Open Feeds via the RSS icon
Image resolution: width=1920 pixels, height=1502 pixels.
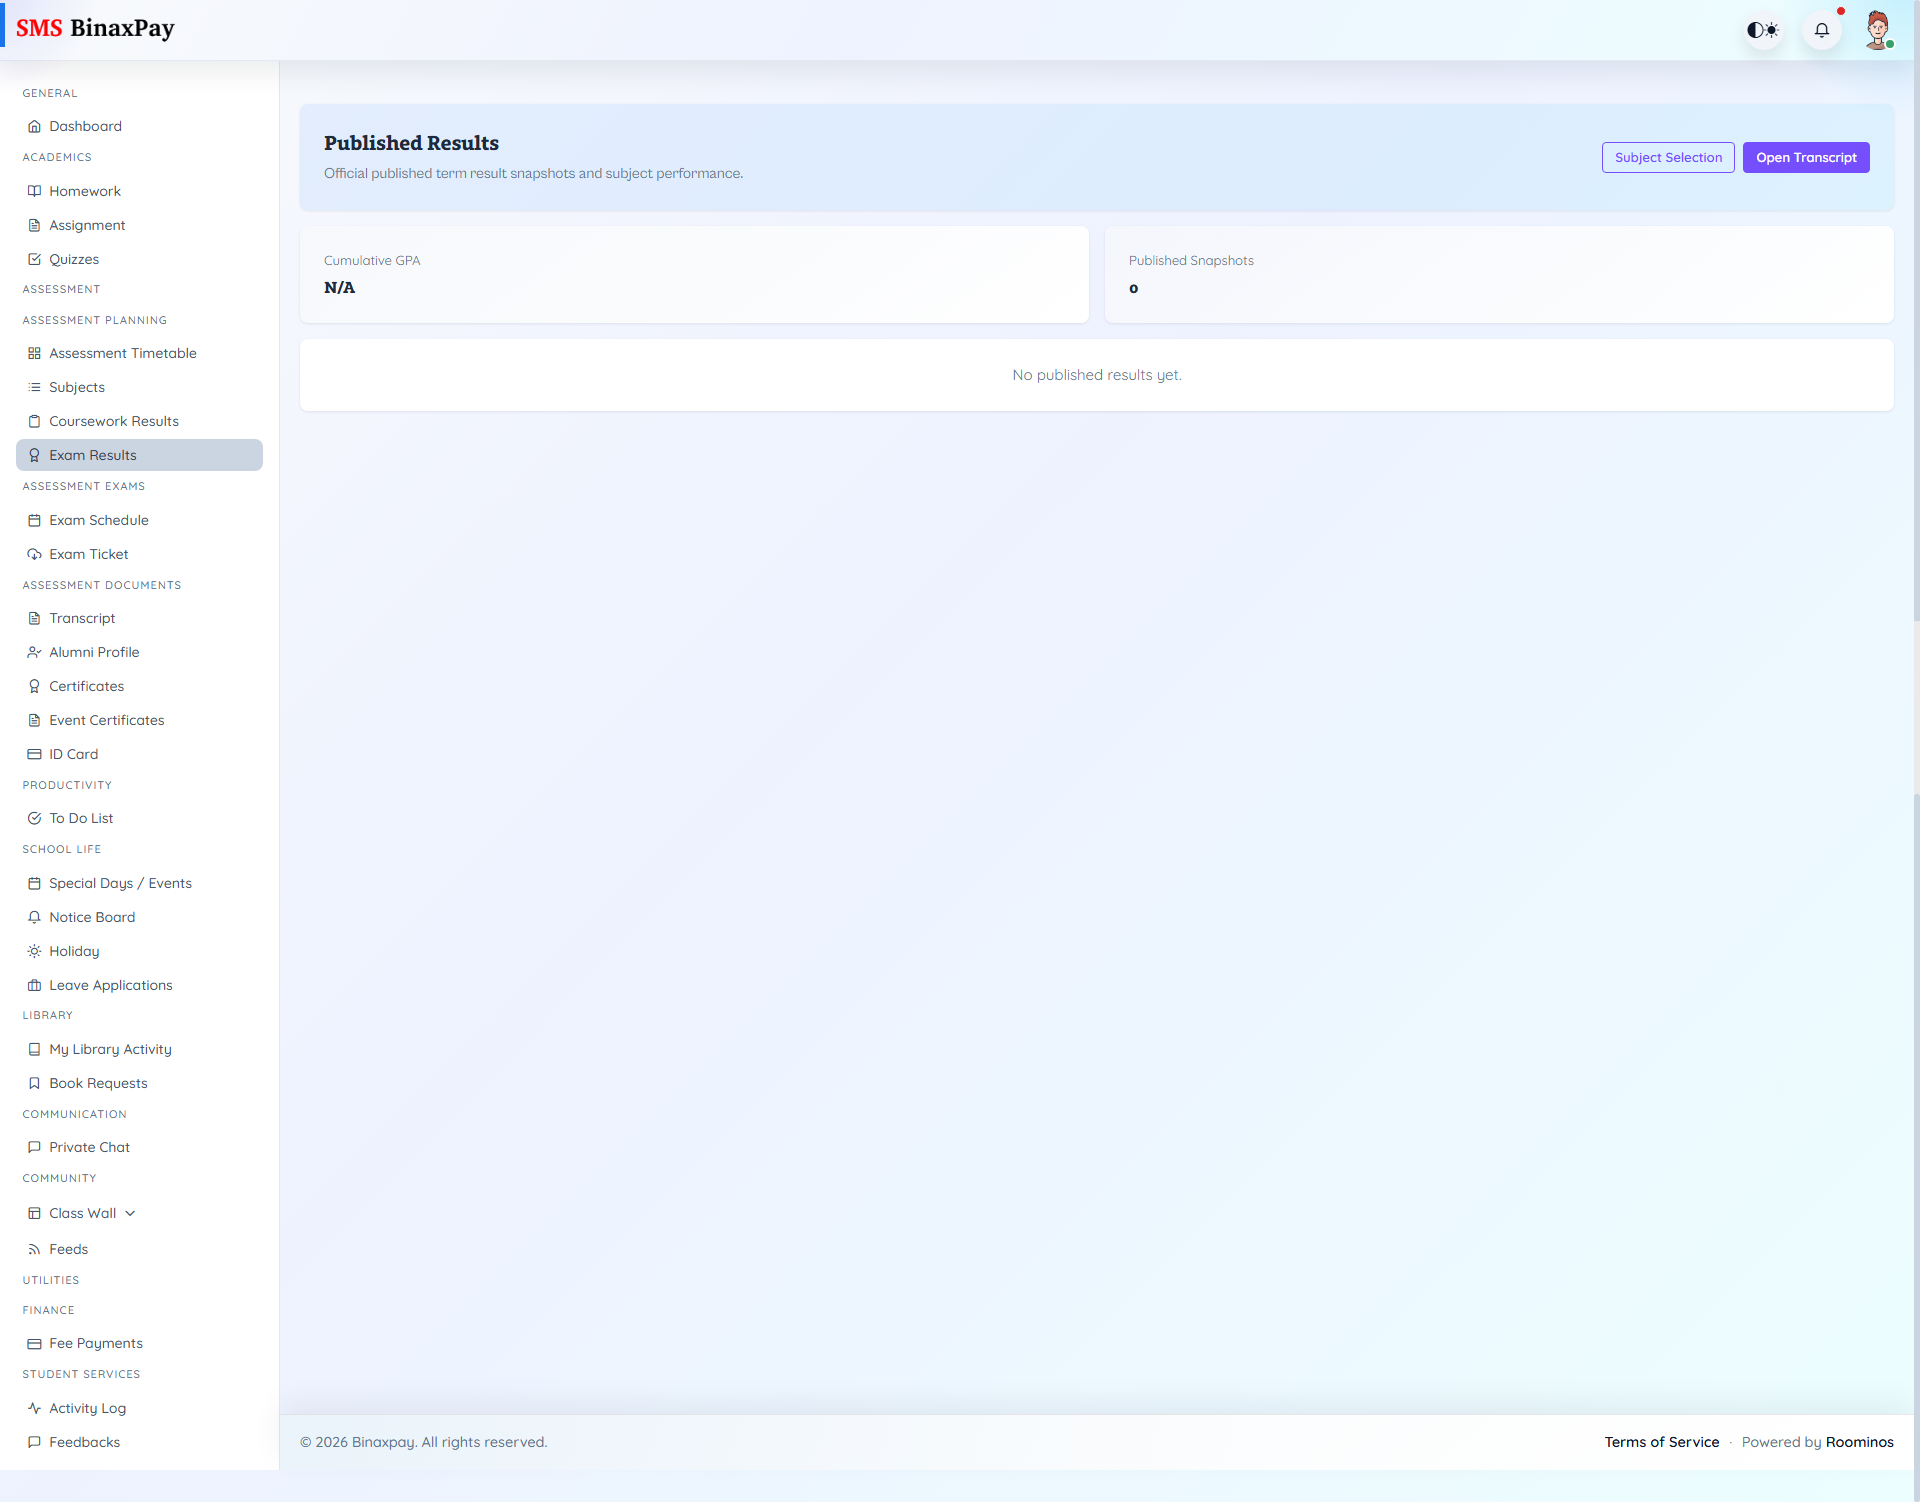coord(34,1249)
